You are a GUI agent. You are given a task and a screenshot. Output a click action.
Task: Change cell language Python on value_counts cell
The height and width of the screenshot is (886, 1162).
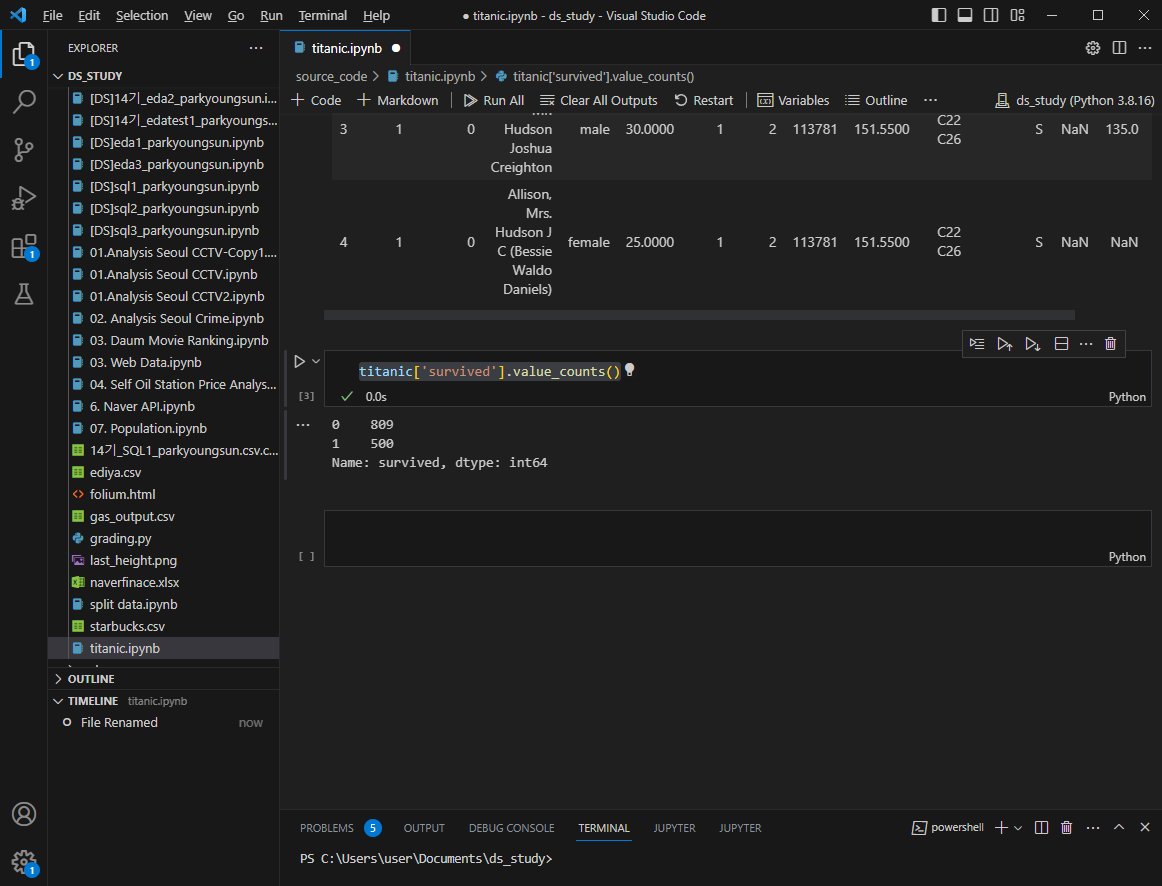pos(1126,397)
